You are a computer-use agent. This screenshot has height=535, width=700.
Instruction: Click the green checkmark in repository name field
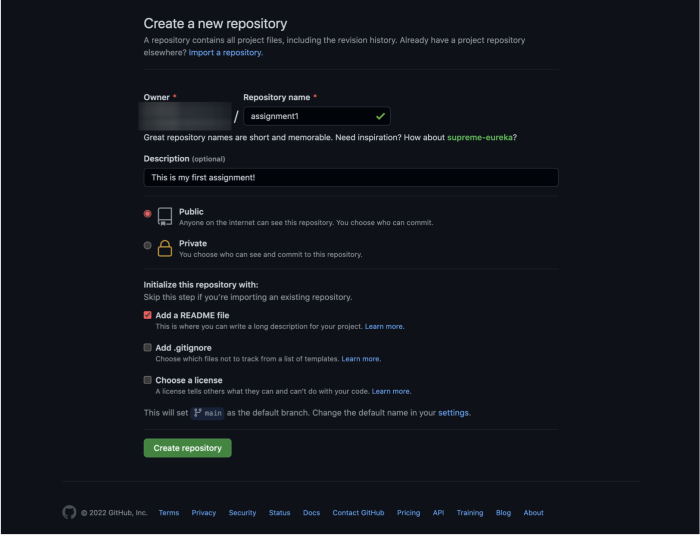[x=380, y=117]
